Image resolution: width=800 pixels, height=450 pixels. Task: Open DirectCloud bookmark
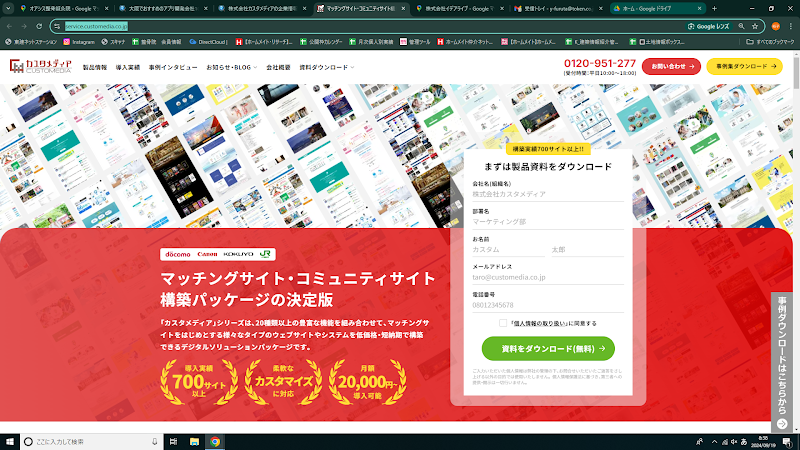click(x=208, y=42)
